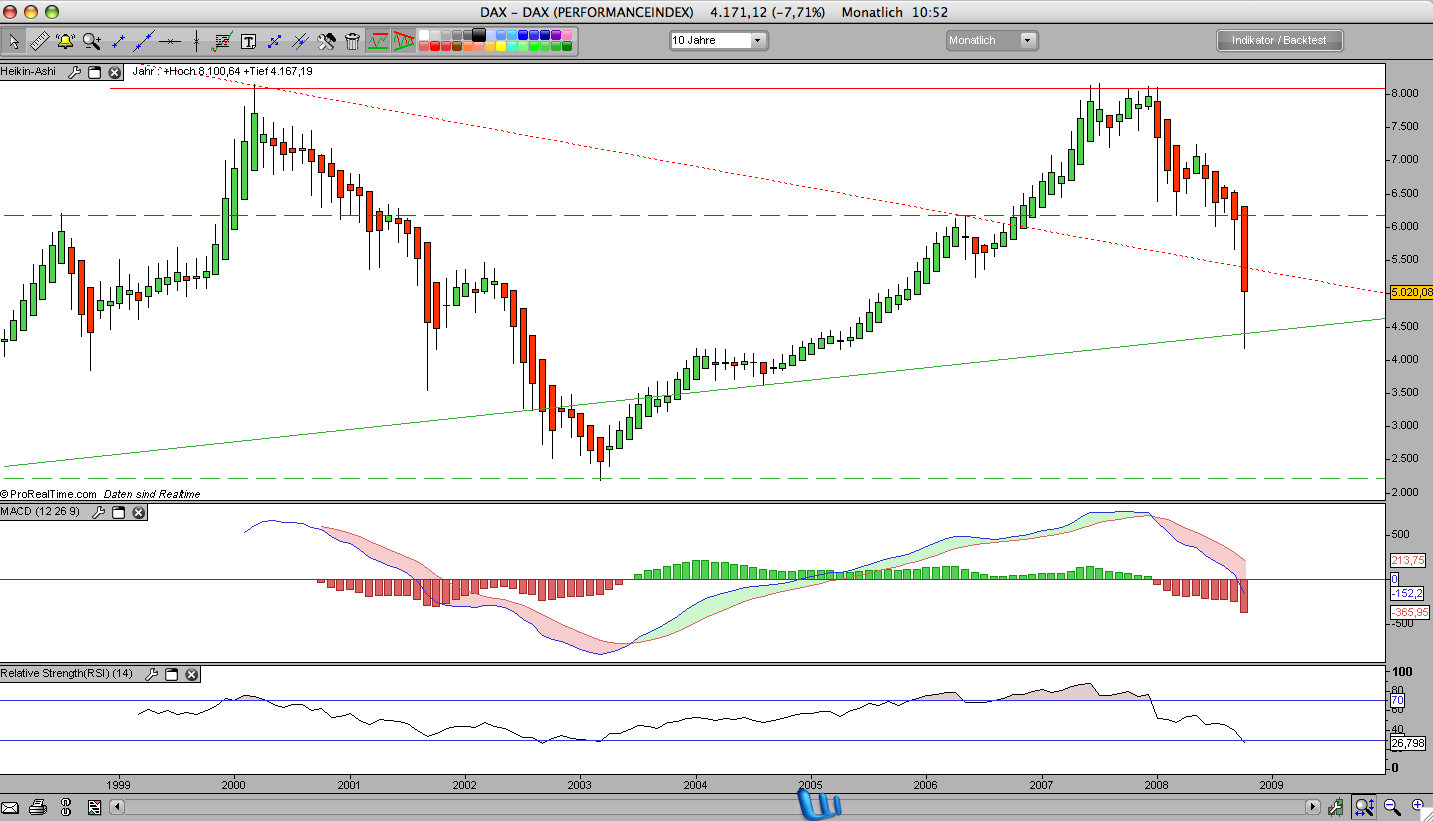Select the vertical line tool
1433x821 pixels.
click(196, 41)
